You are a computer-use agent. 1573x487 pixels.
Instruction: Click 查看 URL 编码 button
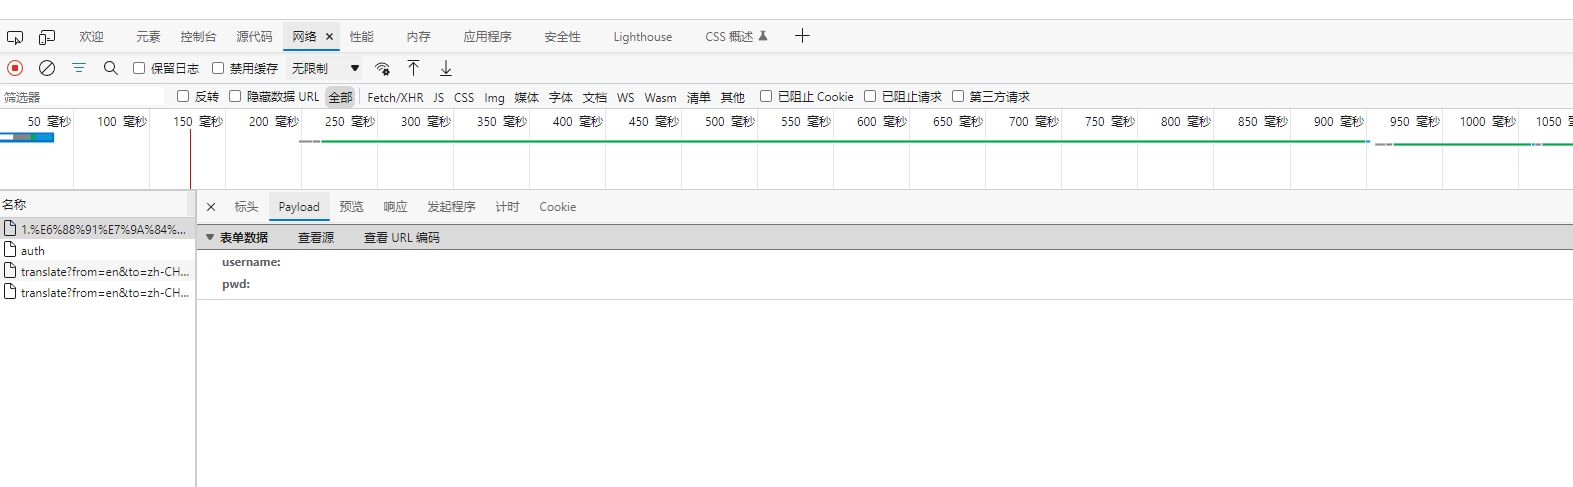click(401, 238)
